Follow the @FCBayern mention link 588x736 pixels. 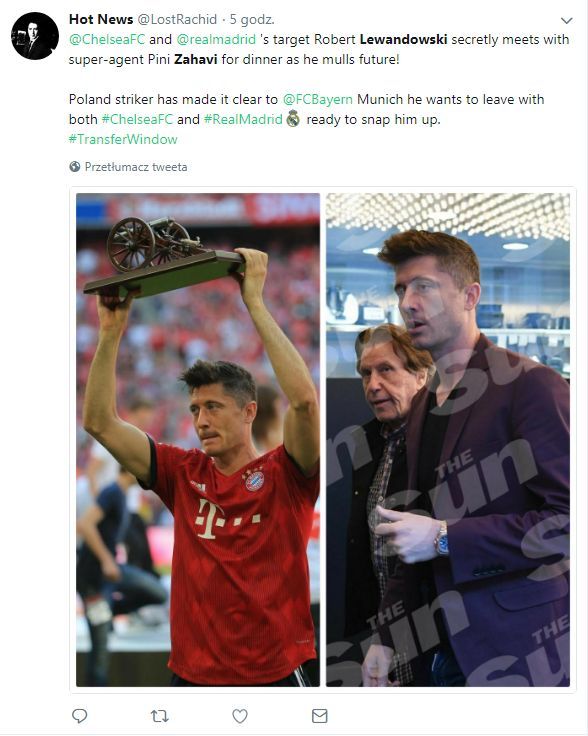coord(318,100)
